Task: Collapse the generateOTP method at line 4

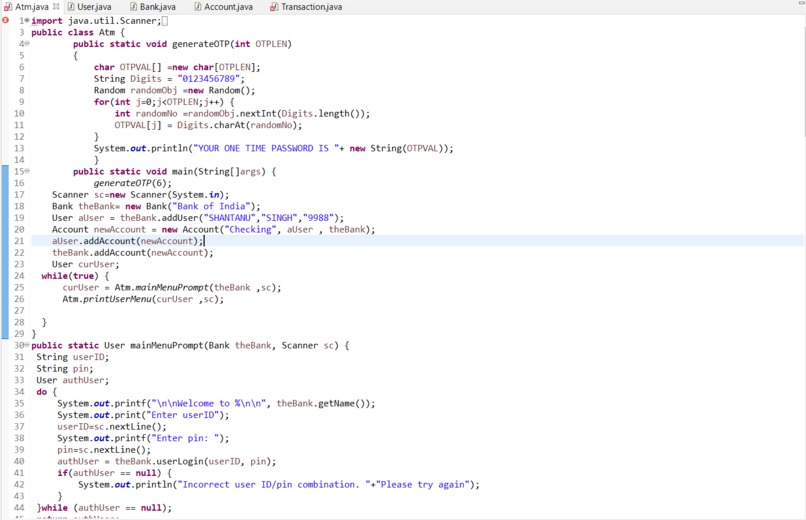Action: coord(27,44)
